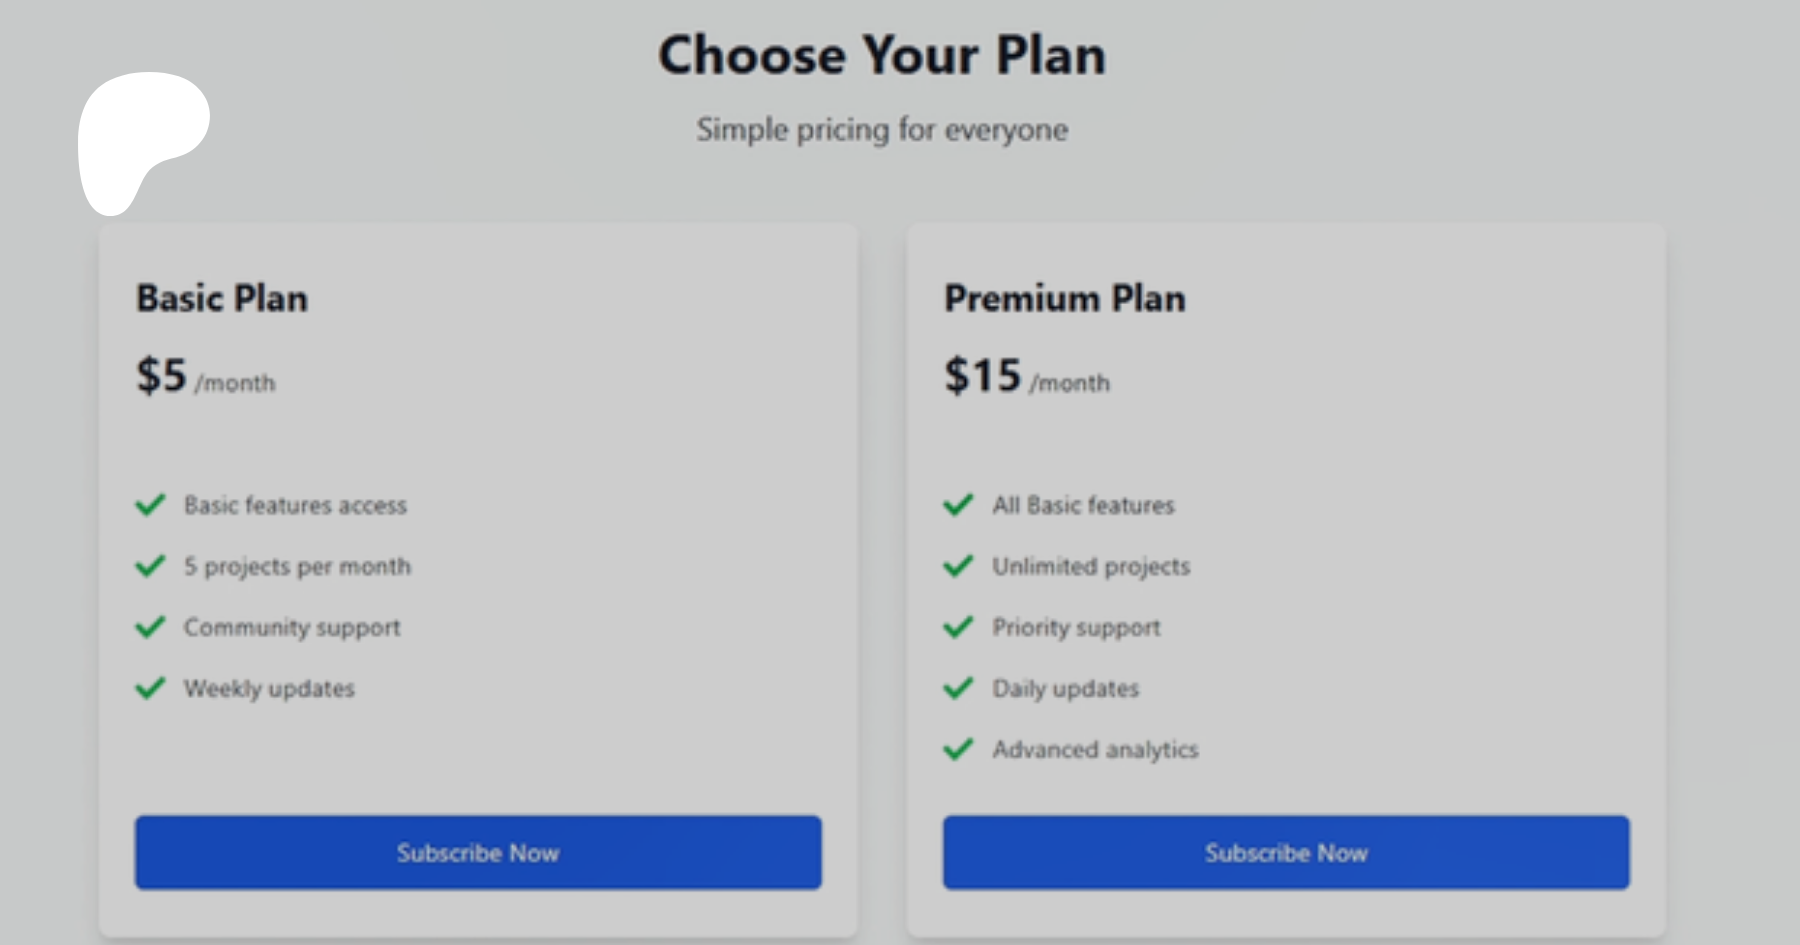Screen dimensions: 1800x945
Task: Click the $15 /month price
Action: coord(1026,377)
